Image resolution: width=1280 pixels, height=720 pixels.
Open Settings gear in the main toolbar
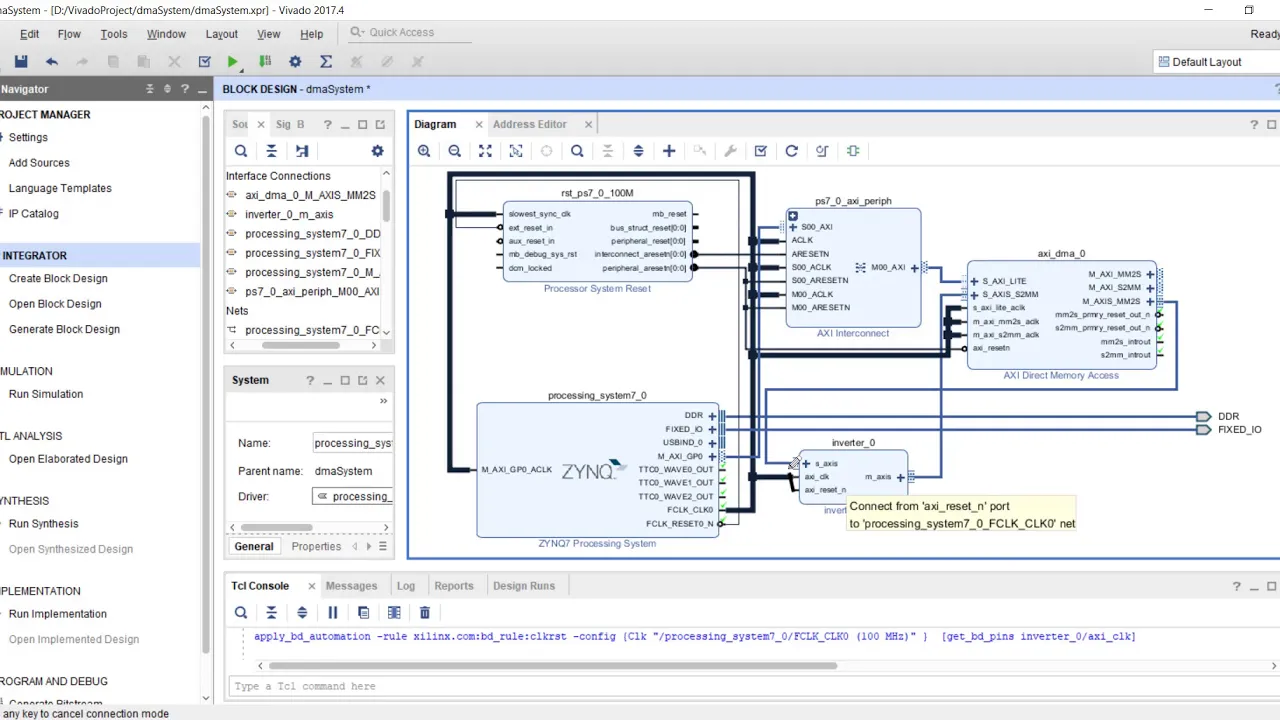(x=295, y=62)
